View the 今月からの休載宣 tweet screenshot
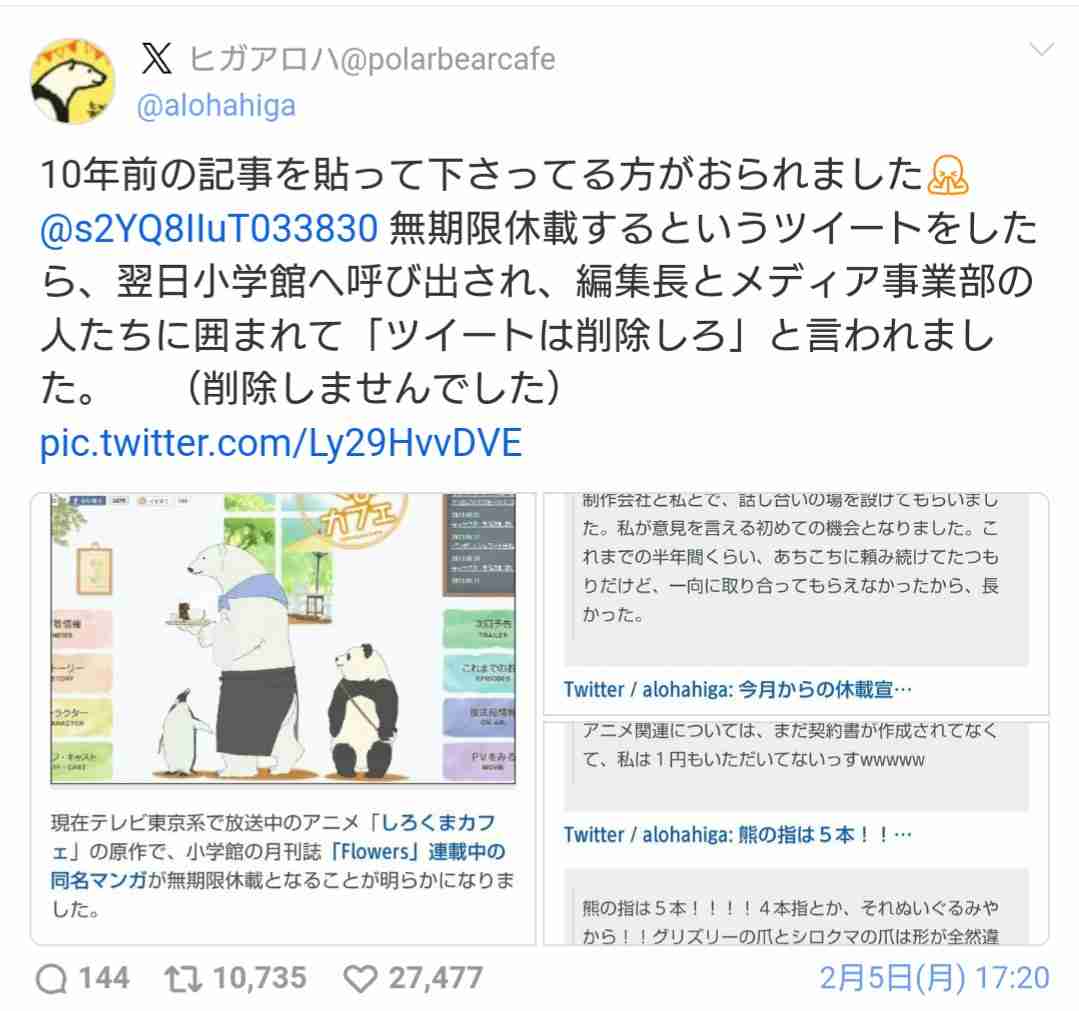 [x=795, y=604]
